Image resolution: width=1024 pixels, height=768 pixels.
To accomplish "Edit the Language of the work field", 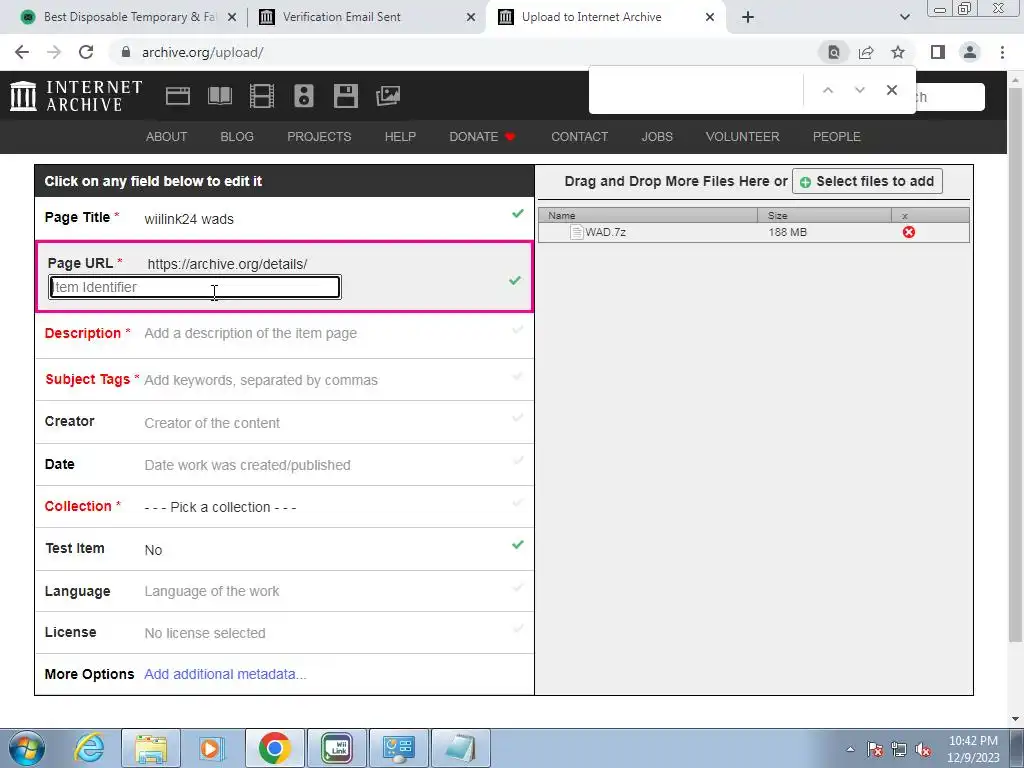I will click(284, 591).
